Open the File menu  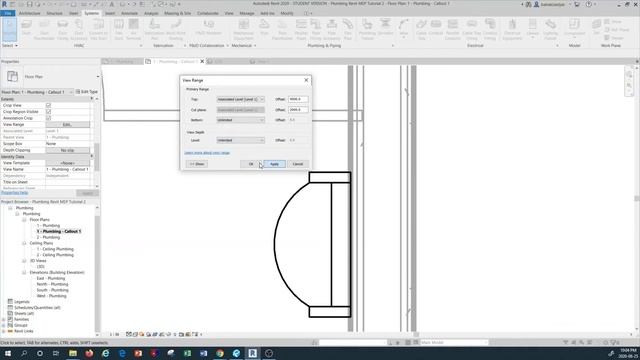(x=8, y=13)
